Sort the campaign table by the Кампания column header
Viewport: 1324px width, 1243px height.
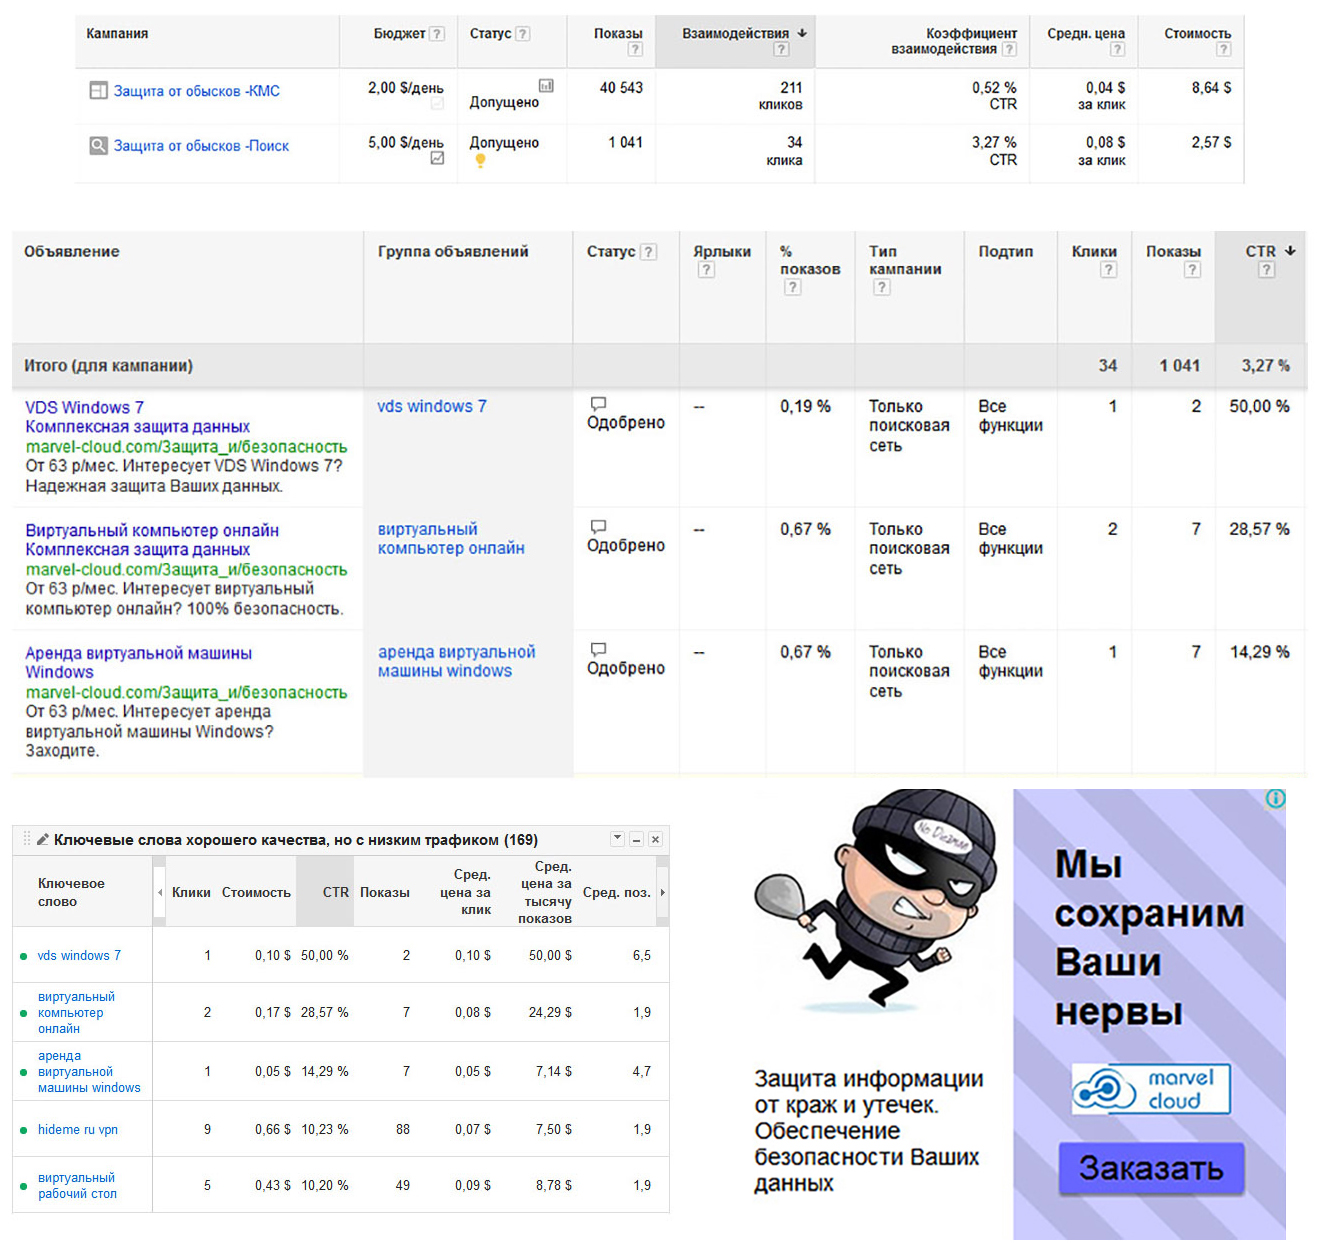click(x=117, y=34)
